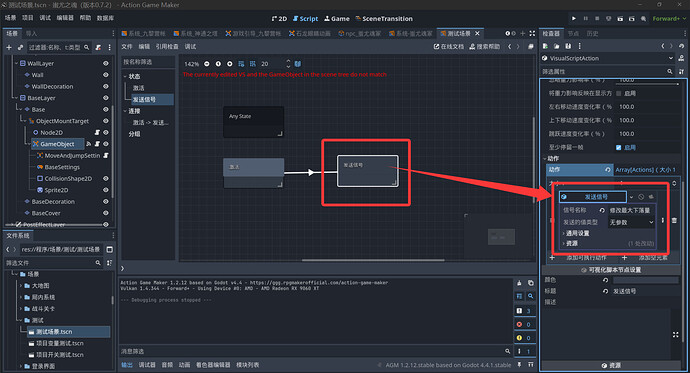The width and height of the screenshot is (690, 373).
Task: Zoom out the visual script graph
Action: point(206,64)
